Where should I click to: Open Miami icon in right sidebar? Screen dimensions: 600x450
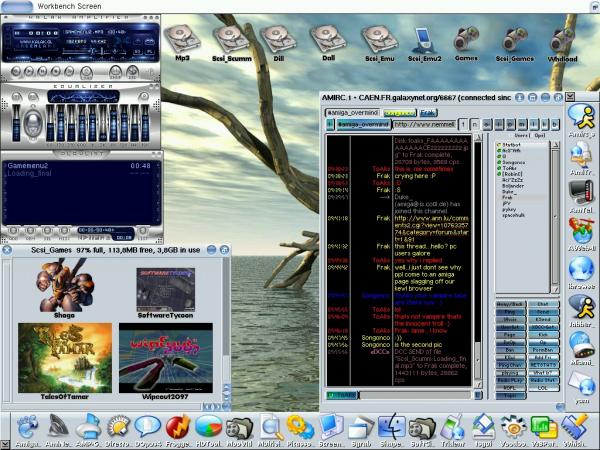pos(581,348)
